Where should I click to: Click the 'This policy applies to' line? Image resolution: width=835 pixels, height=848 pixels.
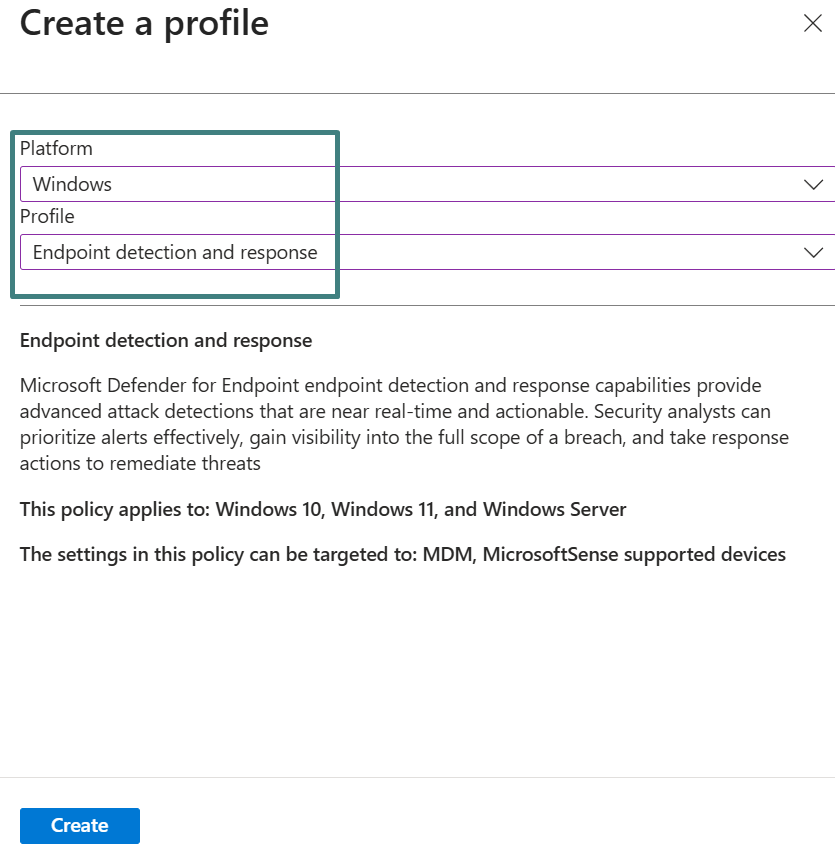point(323,509)
